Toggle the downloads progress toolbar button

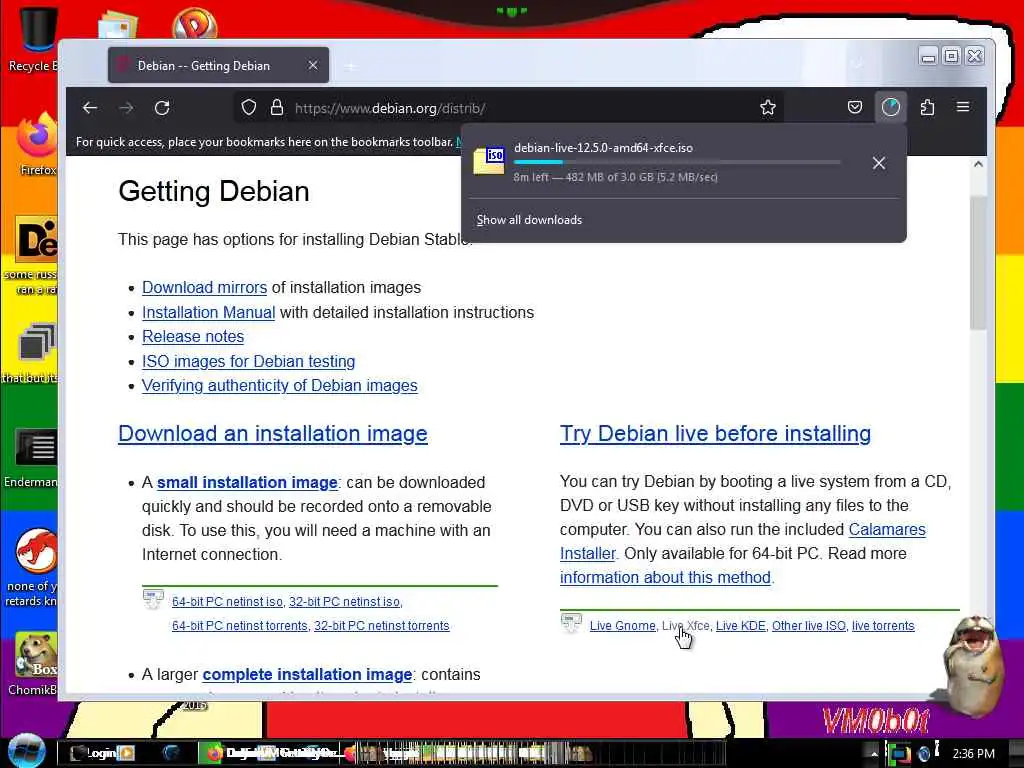click(x=891, y=107)
